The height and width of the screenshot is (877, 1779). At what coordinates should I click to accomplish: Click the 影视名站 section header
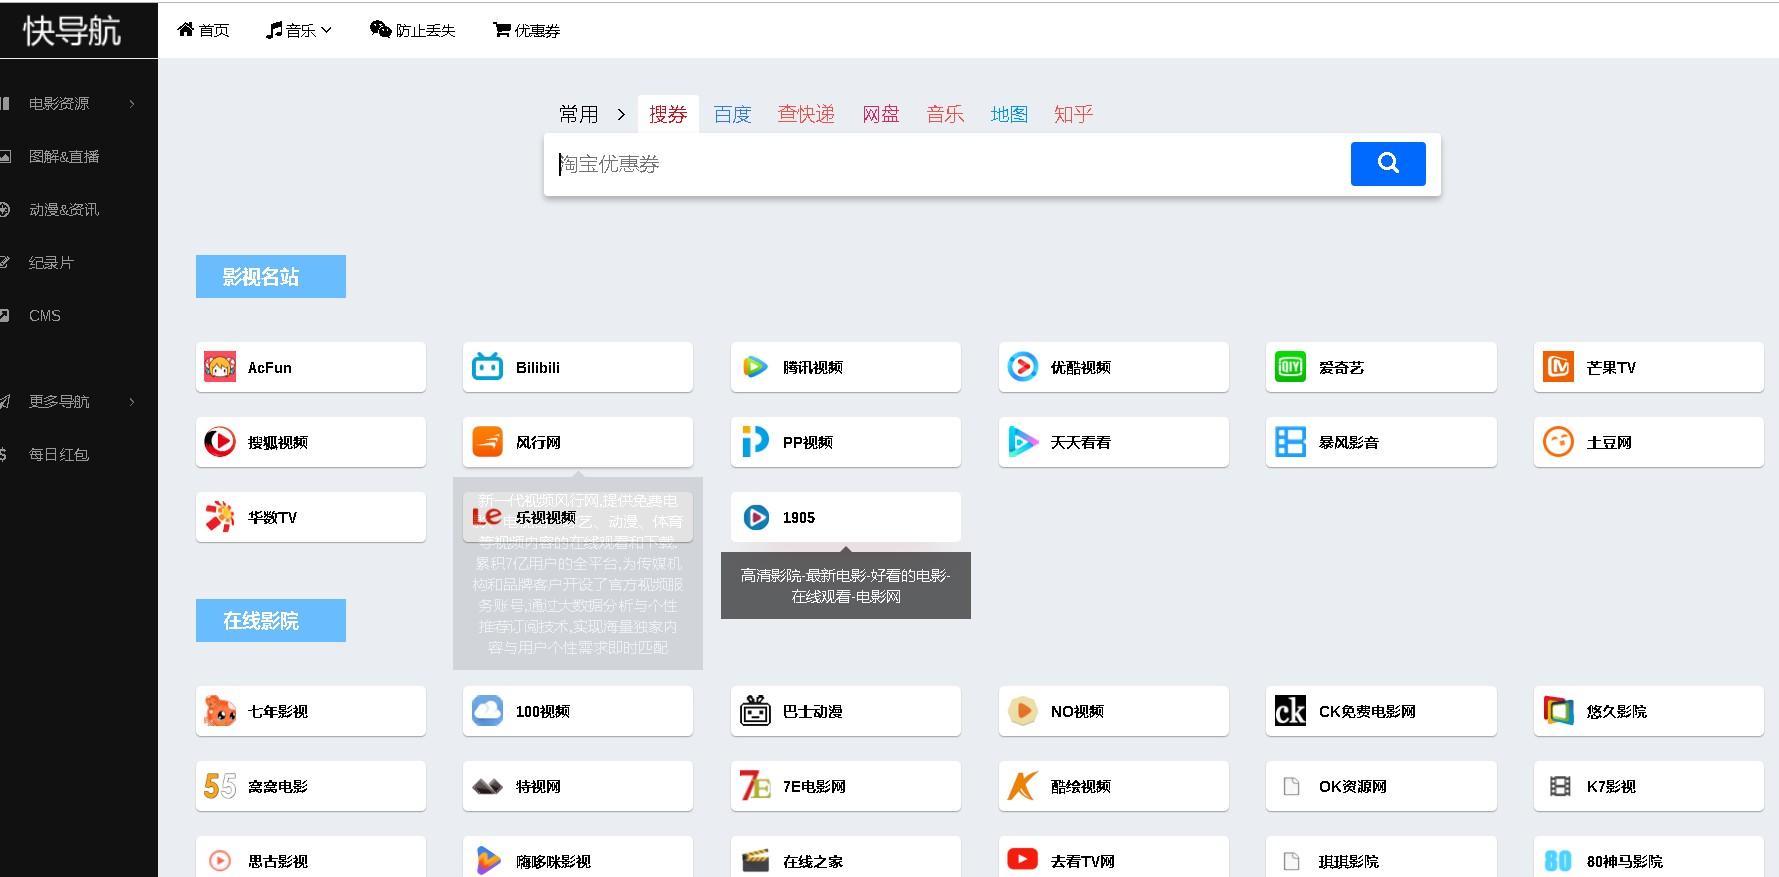click(x=271, y=276)
